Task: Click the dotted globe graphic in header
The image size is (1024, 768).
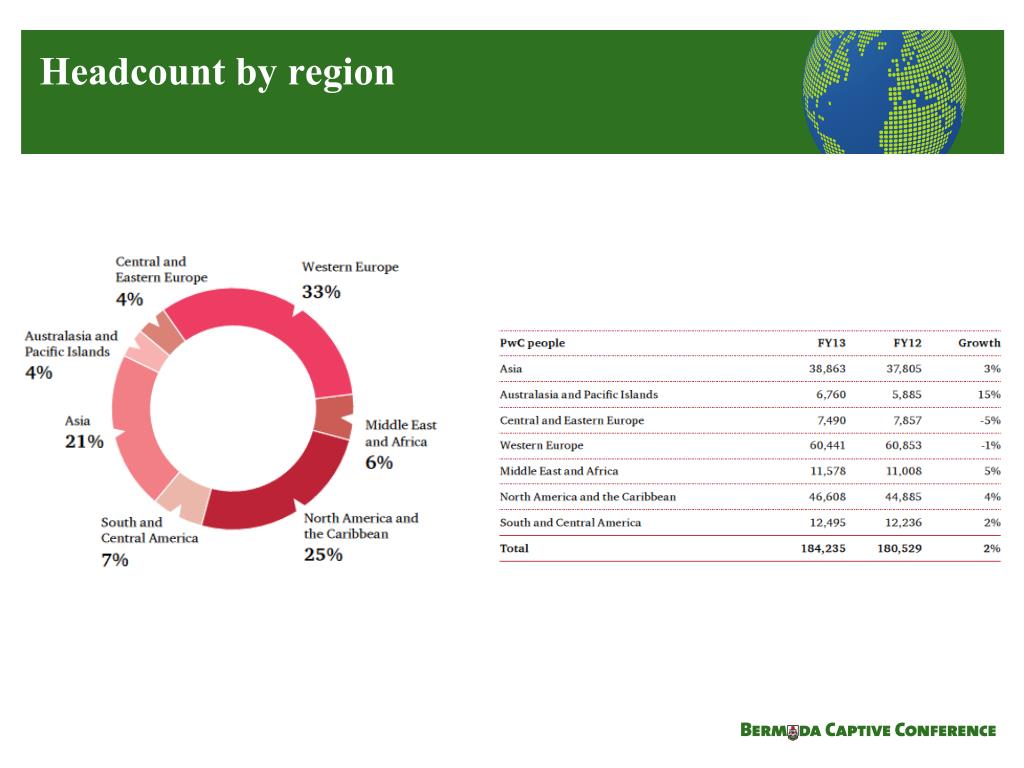Action: point(884,92)
